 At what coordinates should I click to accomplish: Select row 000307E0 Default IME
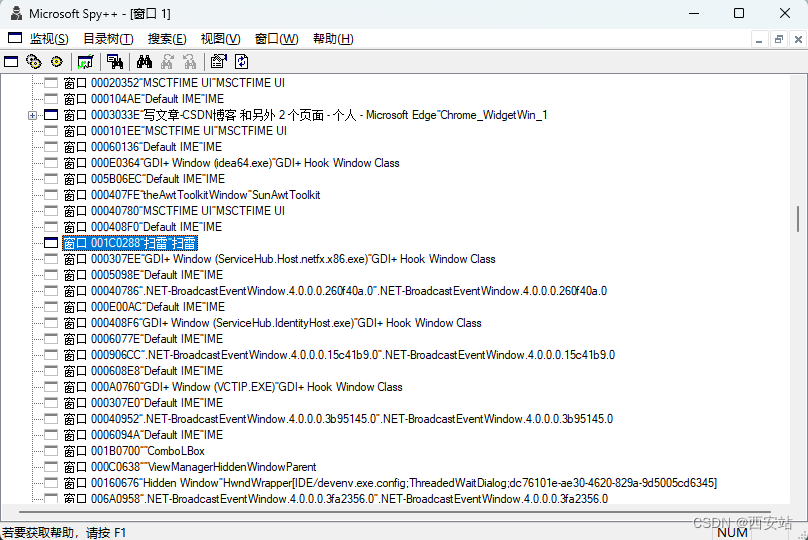point(143,403)
